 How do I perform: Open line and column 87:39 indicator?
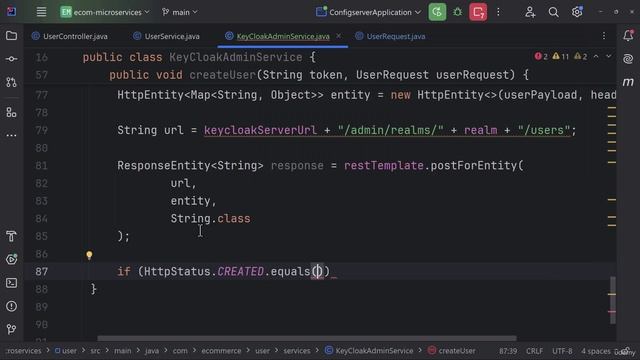coord(508,351)
